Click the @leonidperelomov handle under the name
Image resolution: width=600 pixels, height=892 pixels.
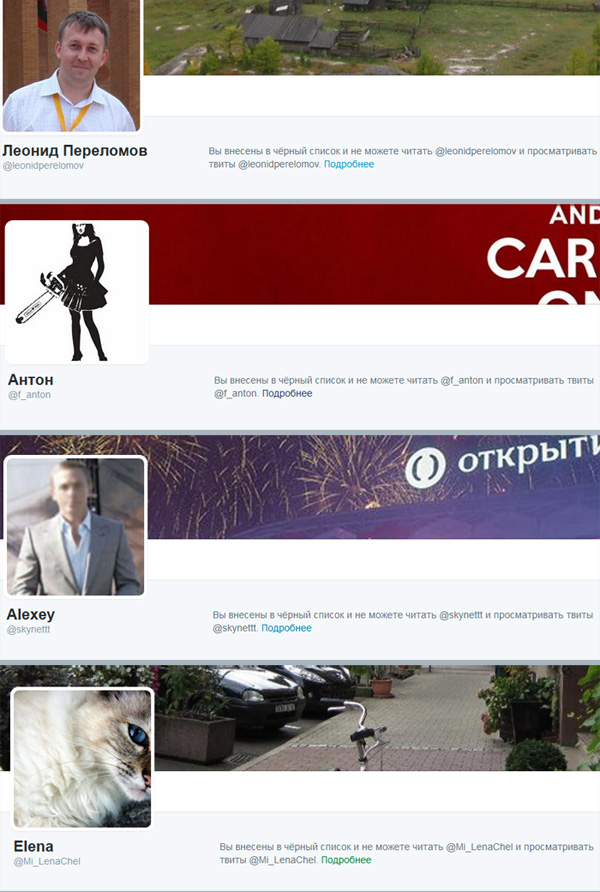point(43,165)
